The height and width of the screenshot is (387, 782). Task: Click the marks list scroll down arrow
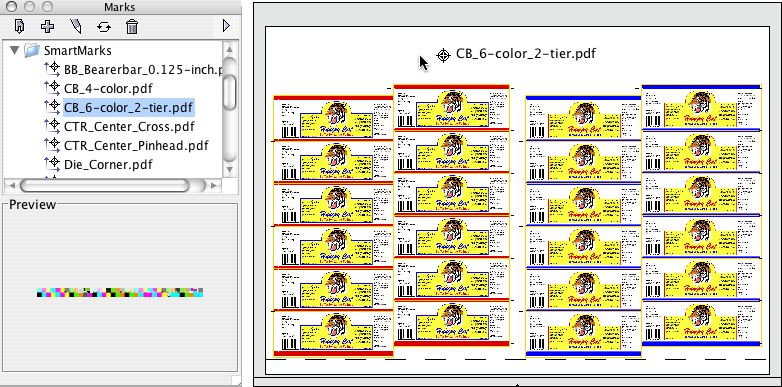[x=229, y=170]
